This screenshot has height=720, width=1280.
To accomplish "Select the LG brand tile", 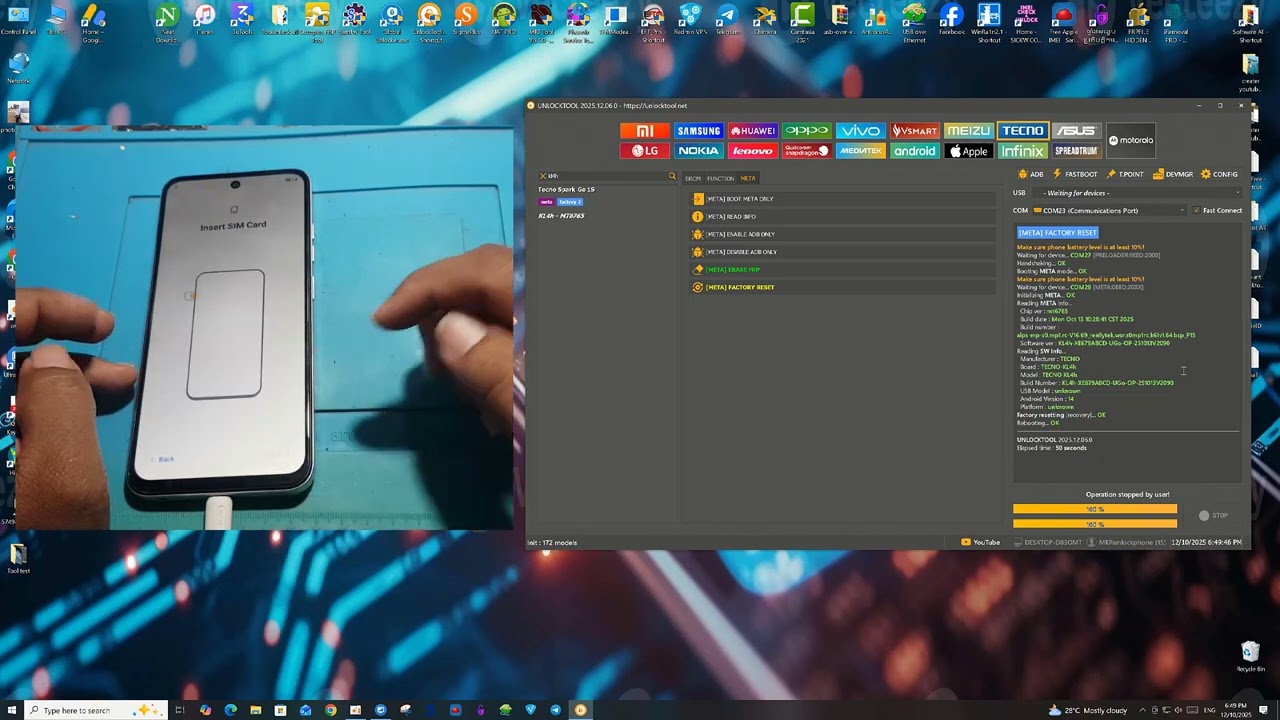I will click(645, 151).
